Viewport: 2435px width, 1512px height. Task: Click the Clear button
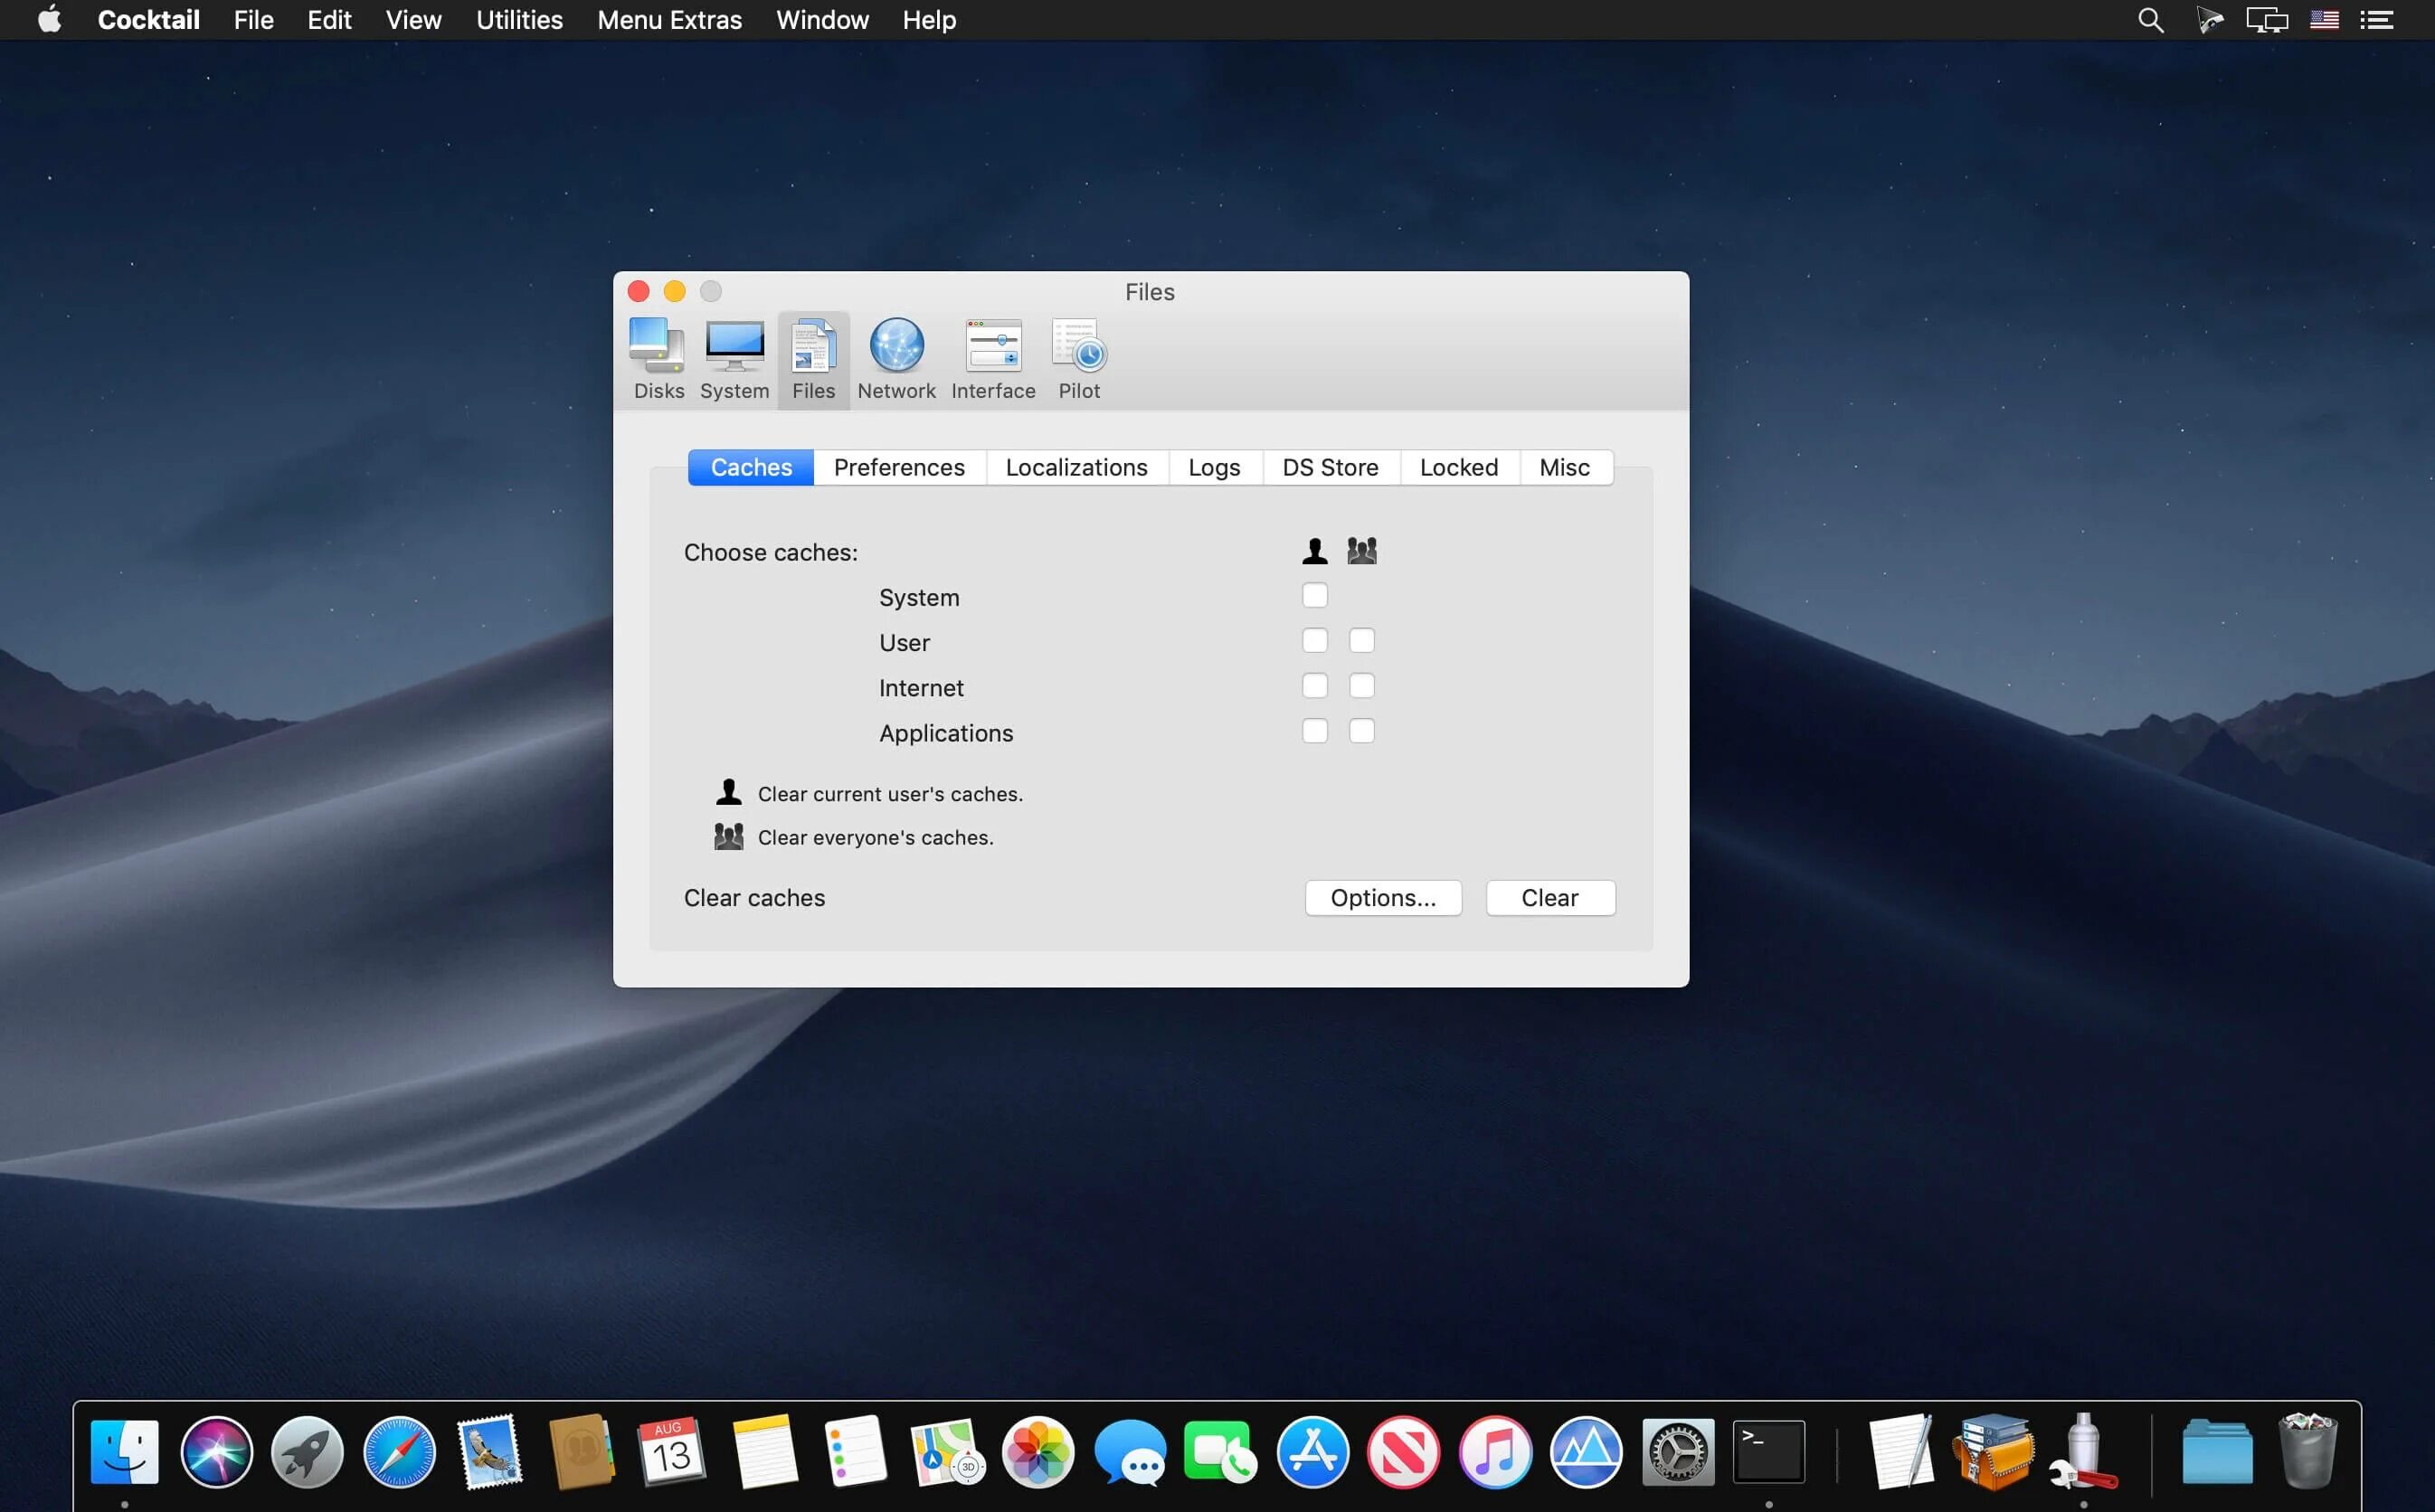[x=1549, y=897]
